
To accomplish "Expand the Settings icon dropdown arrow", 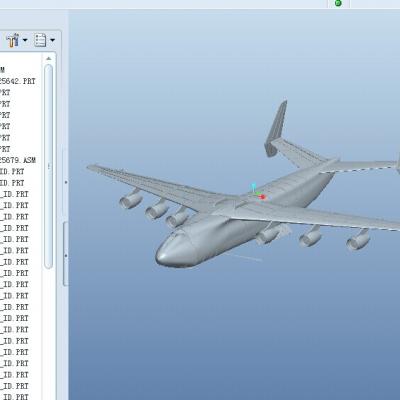I will (x=25, y=40).
